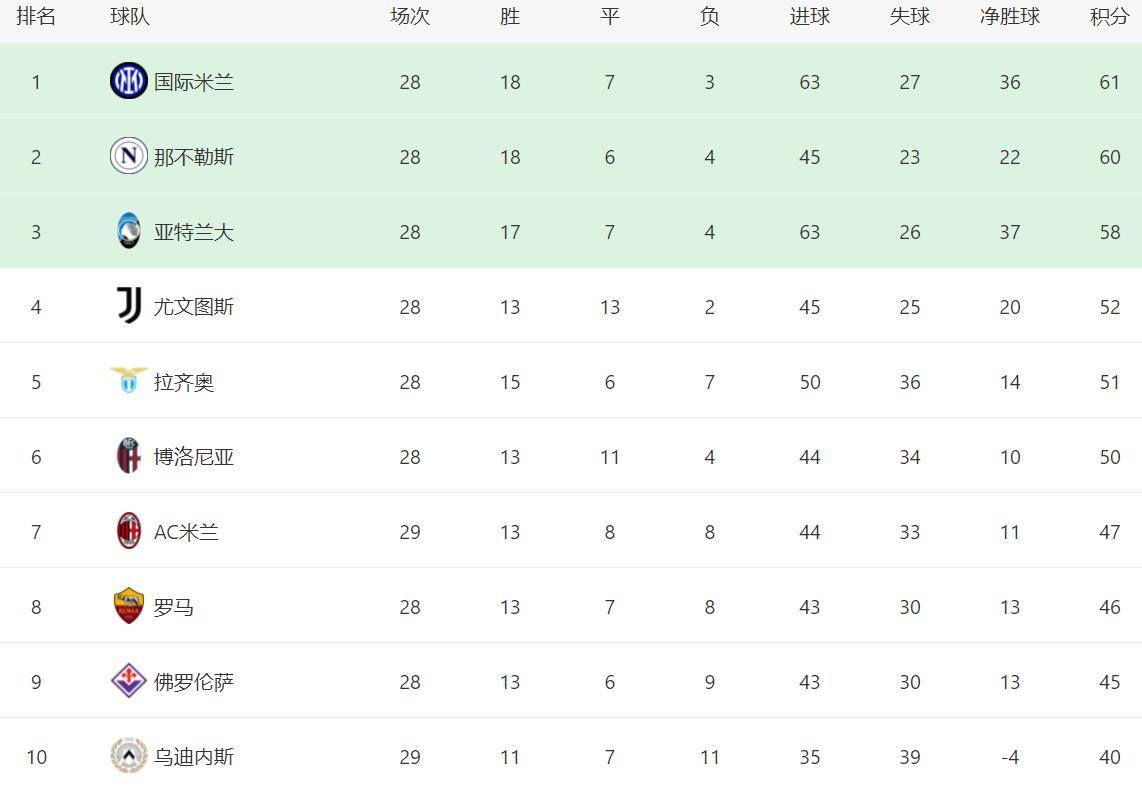The image size is (1142, 790).
Task: Sort table by 积分 column header
Action: tap(1109, 17)
